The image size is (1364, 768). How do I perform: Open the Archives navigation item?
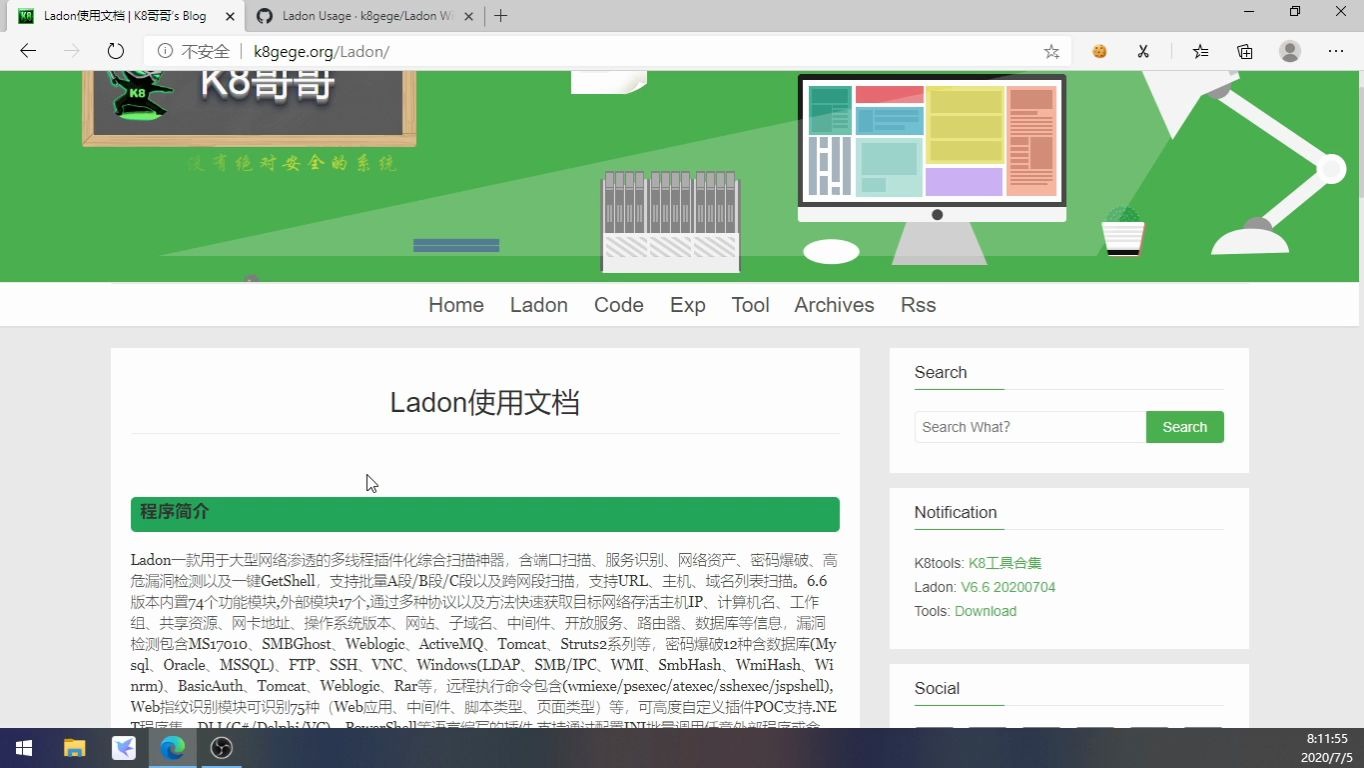834,305
